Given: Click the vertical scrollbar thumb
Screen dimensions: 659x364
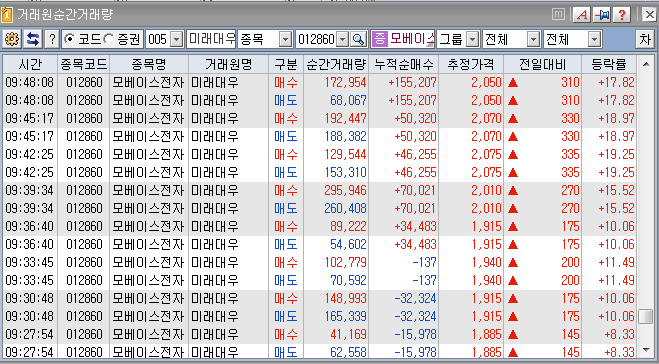Looking at the screenshot, I should 646,317.
